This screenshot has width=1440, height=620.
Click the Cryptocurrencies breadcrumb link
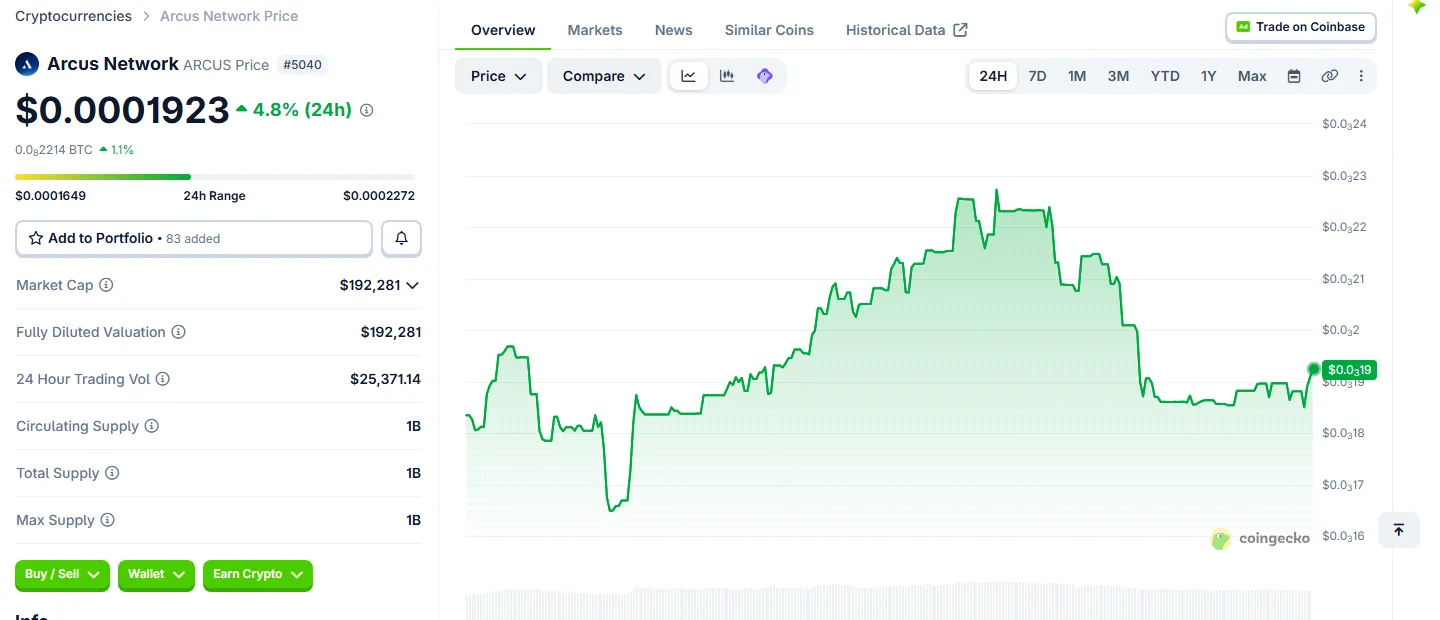click(73, 16)
